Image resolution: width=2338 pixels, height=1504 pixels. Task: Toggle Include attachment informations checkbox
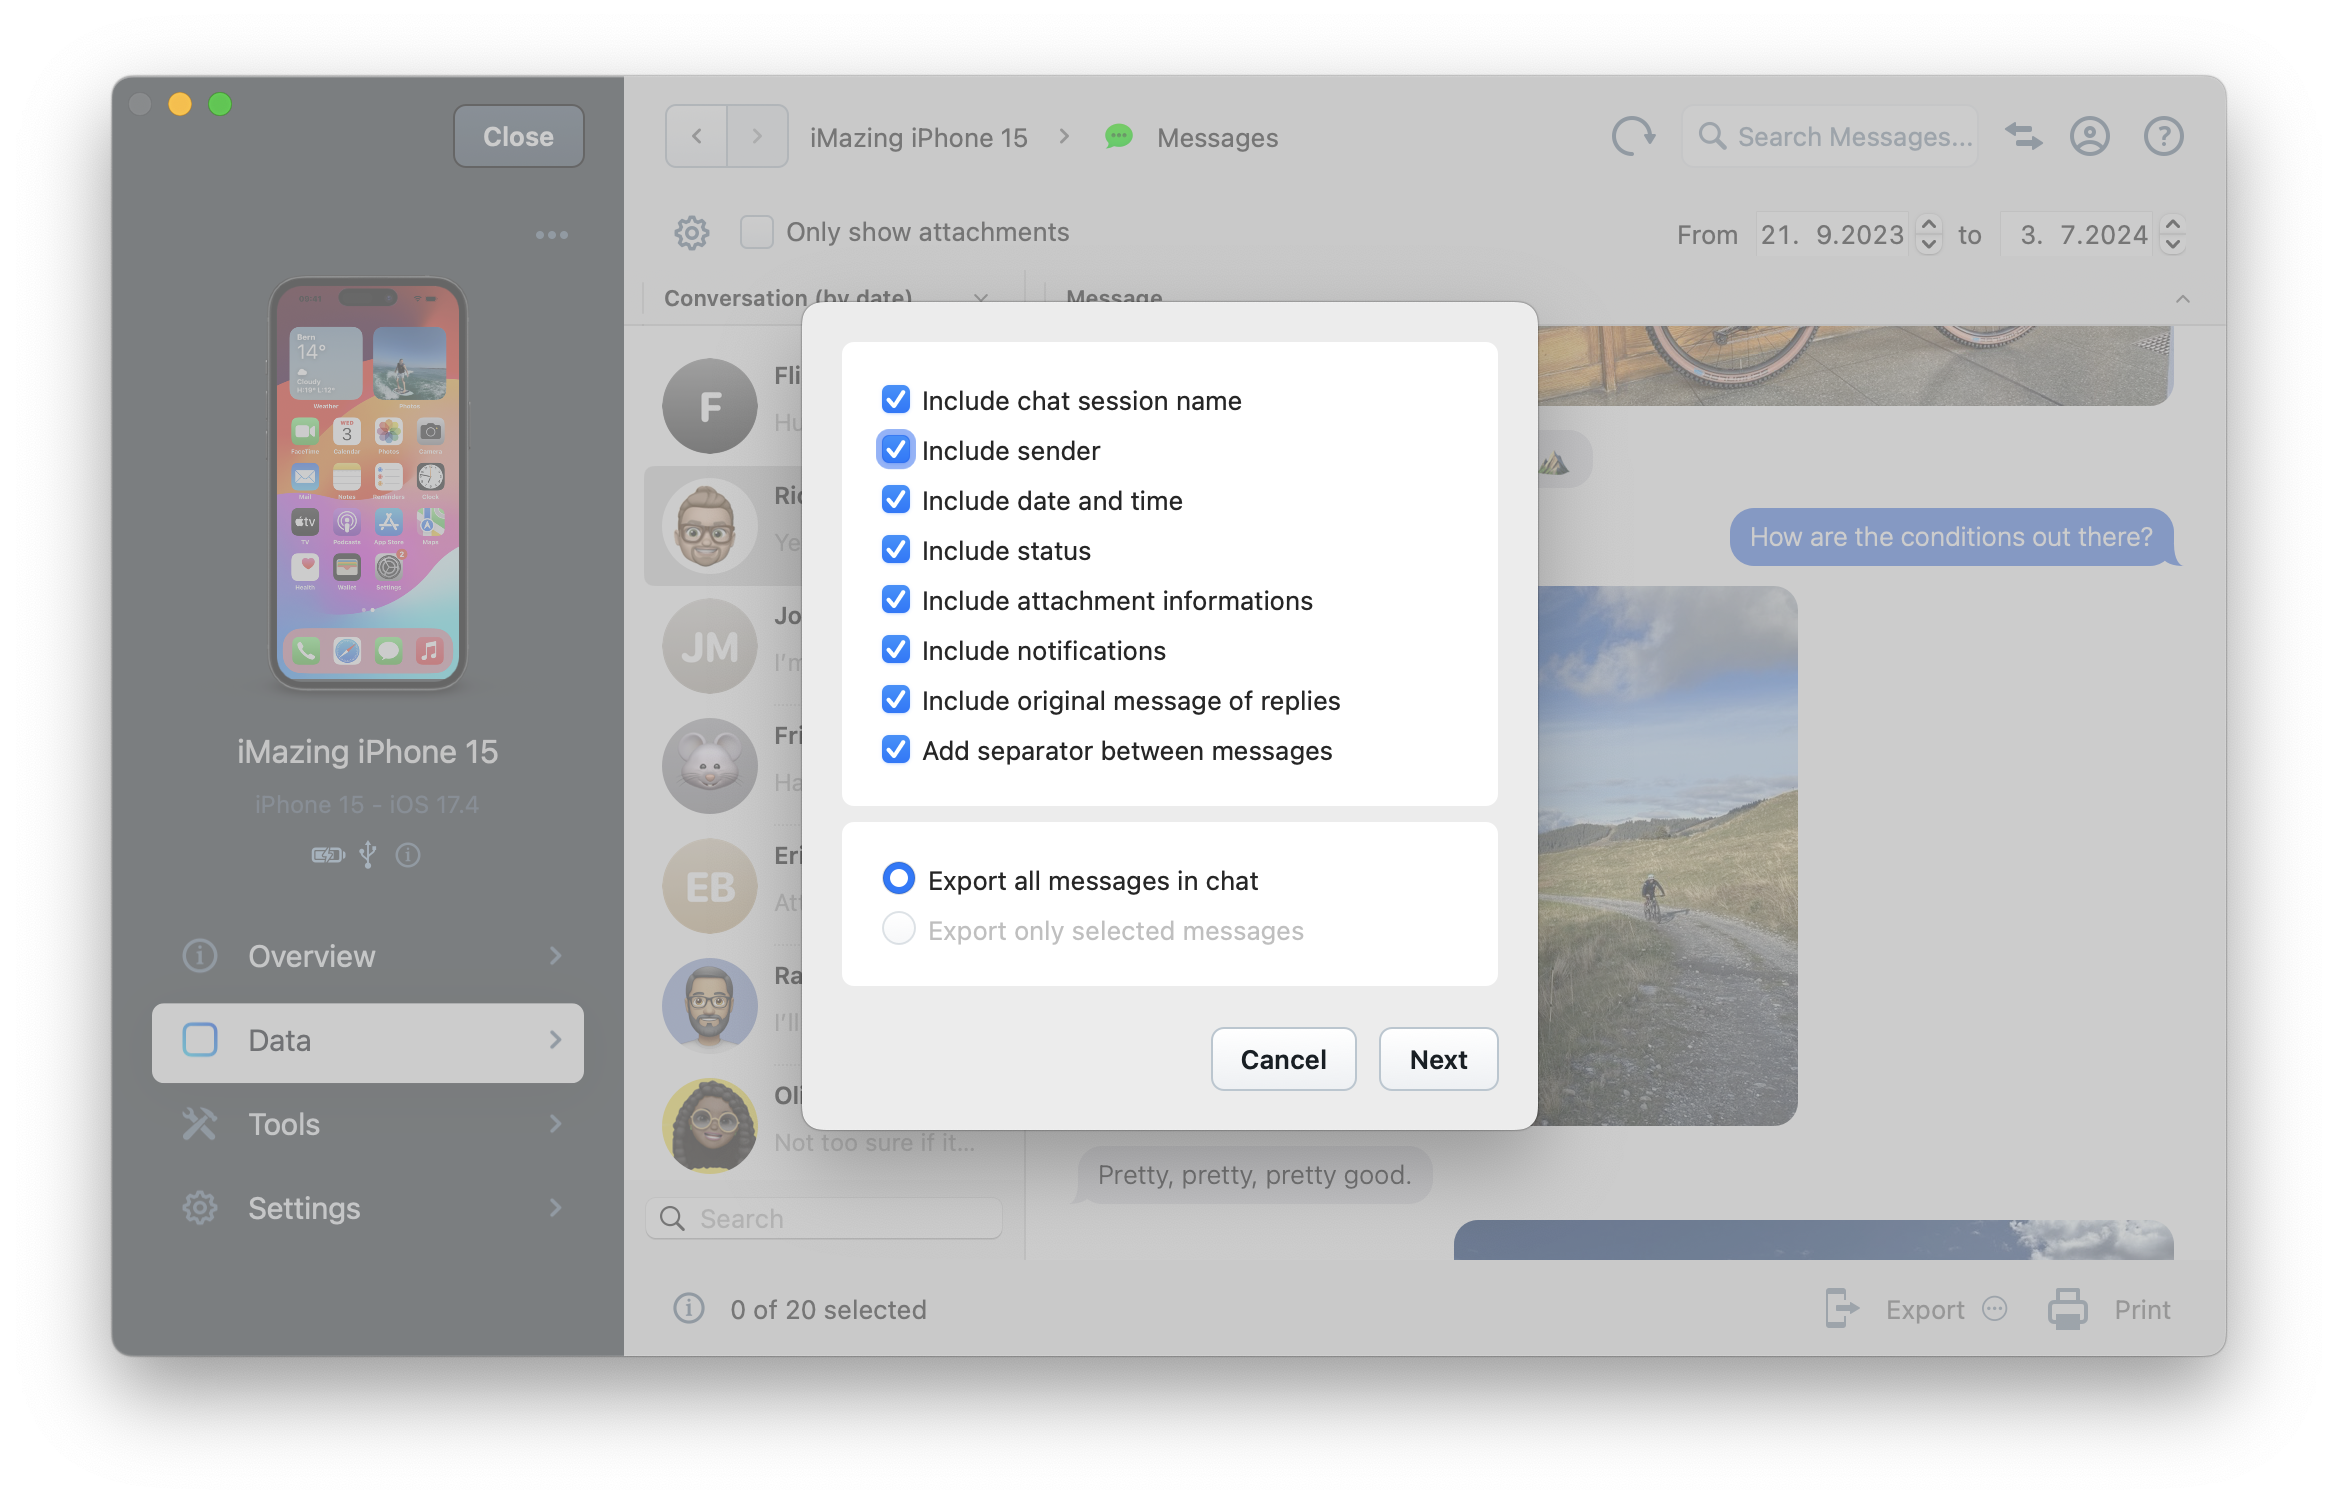(896, 600)
